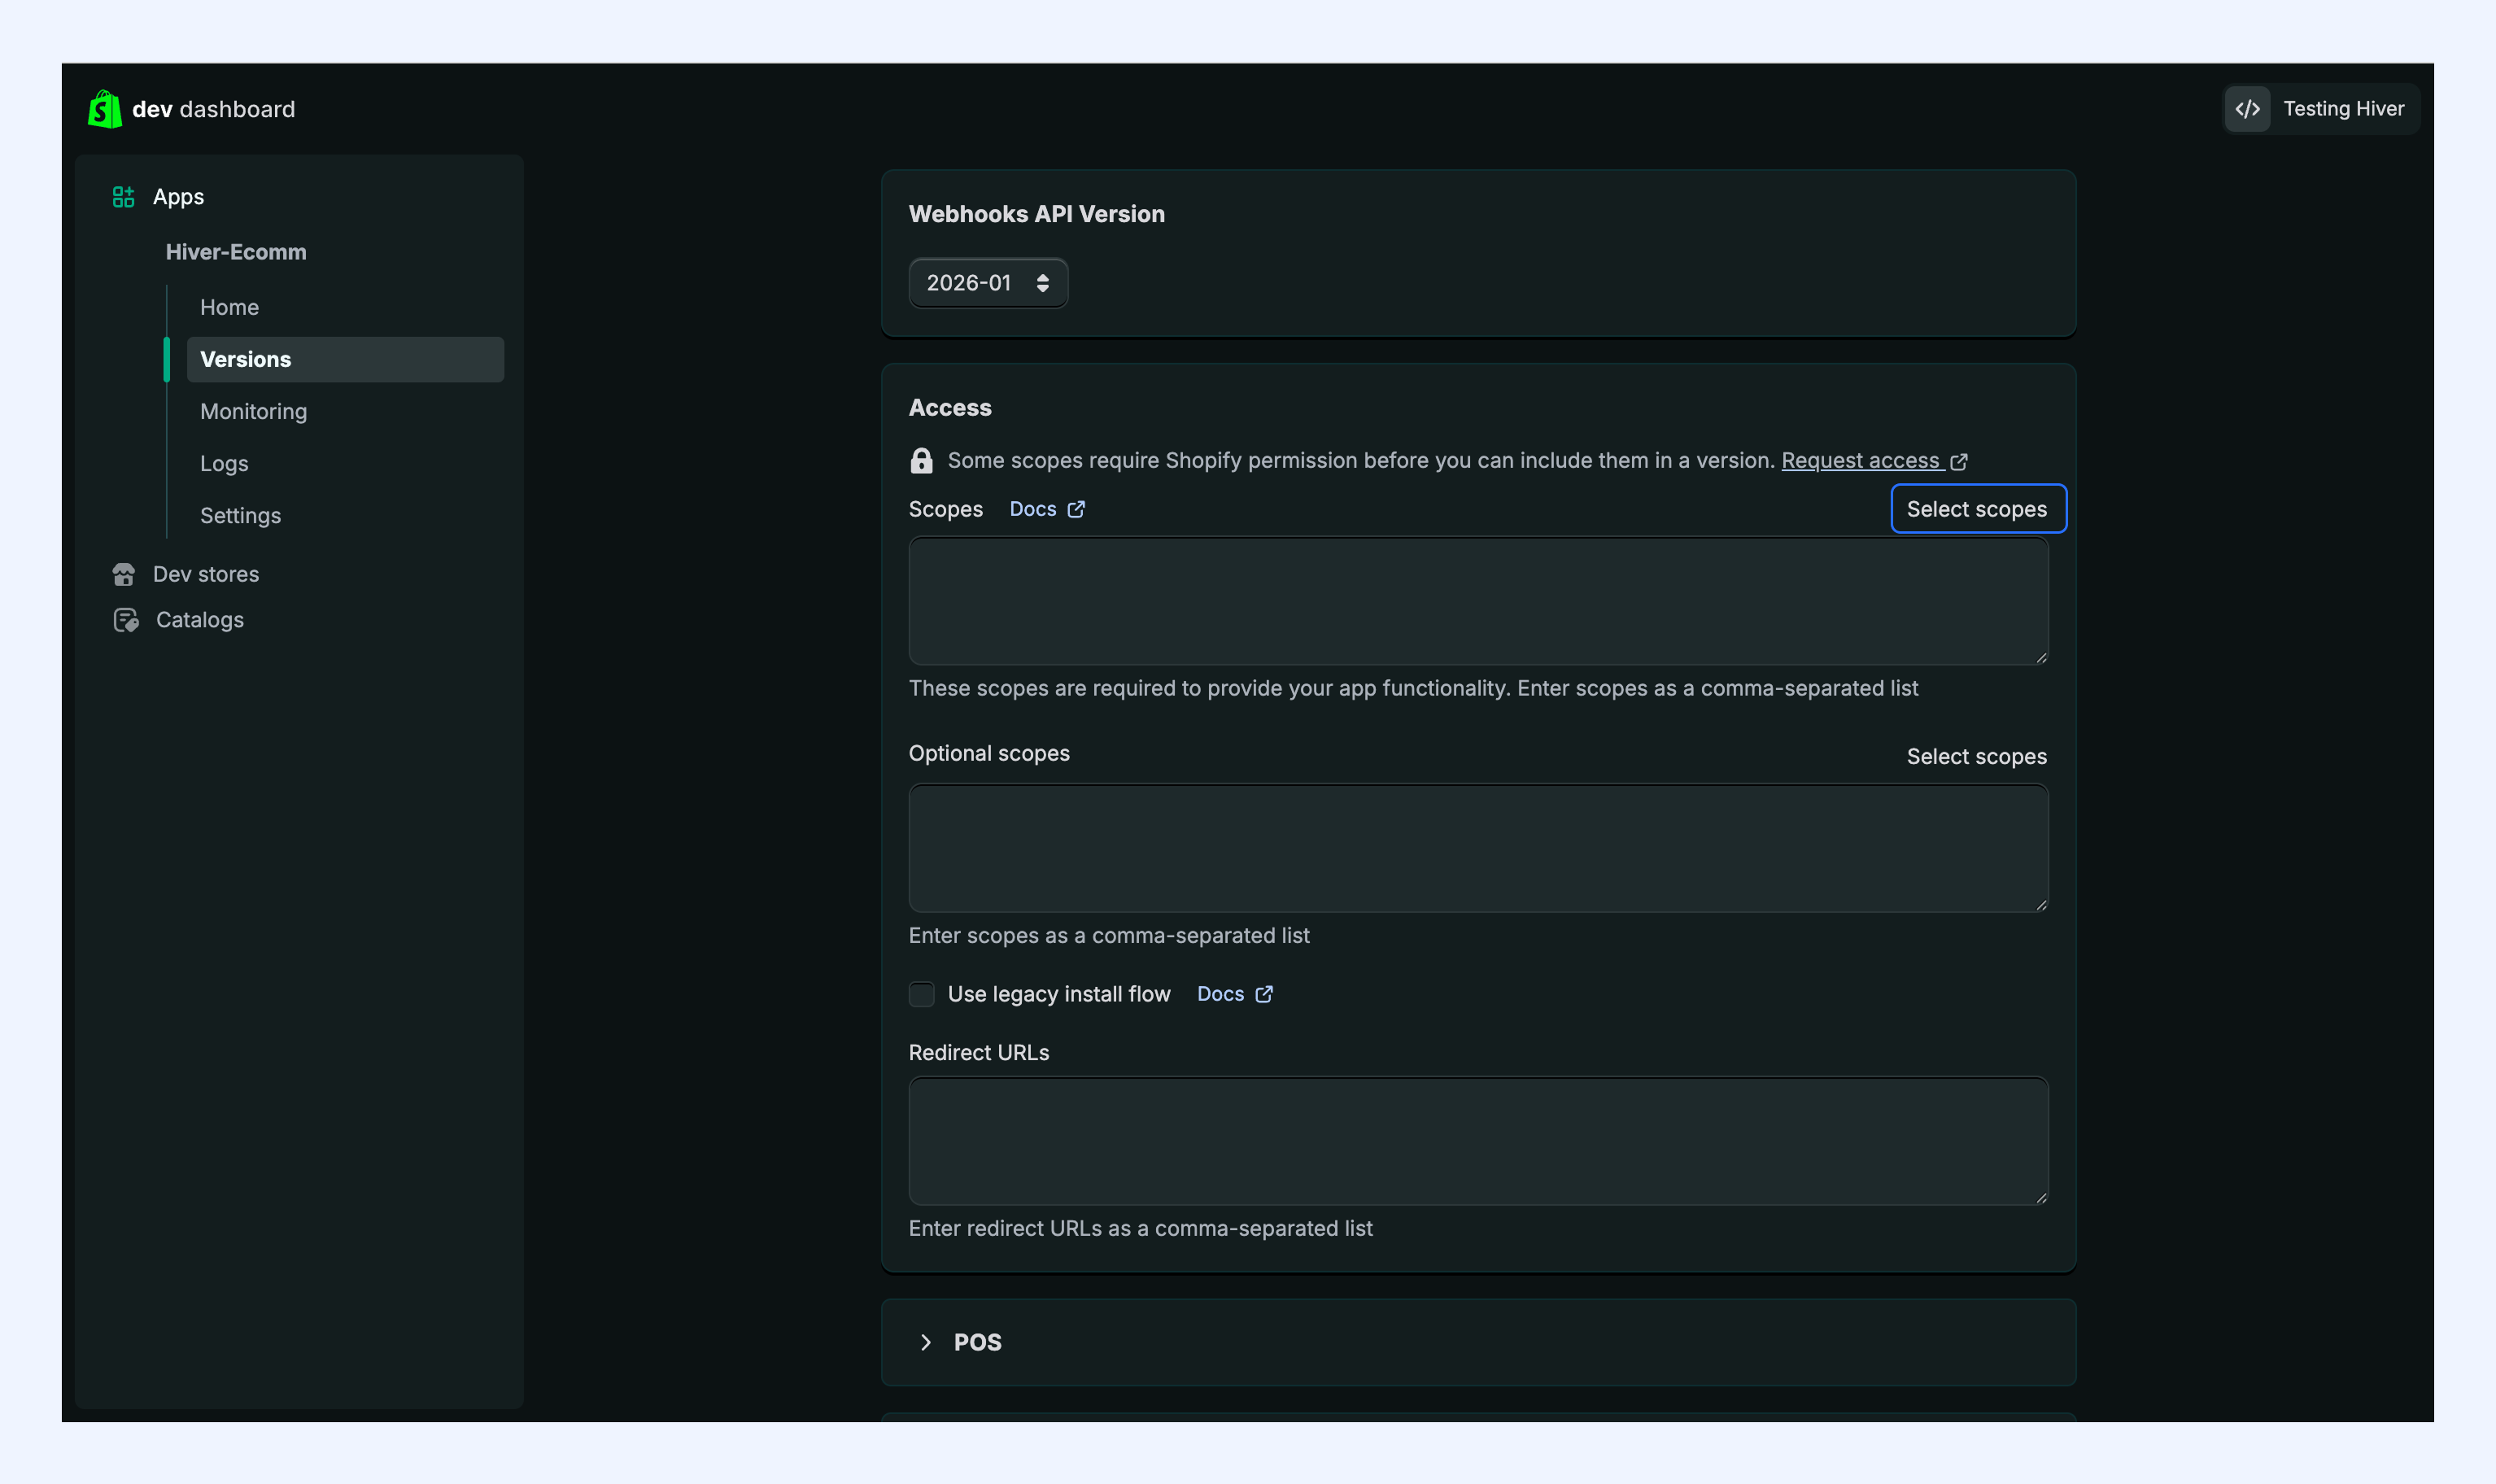The height and width of the screenshot is (1484, 2496).
Task: Click the Dev stores storefront icon
Action: click(x=124, y=574)
